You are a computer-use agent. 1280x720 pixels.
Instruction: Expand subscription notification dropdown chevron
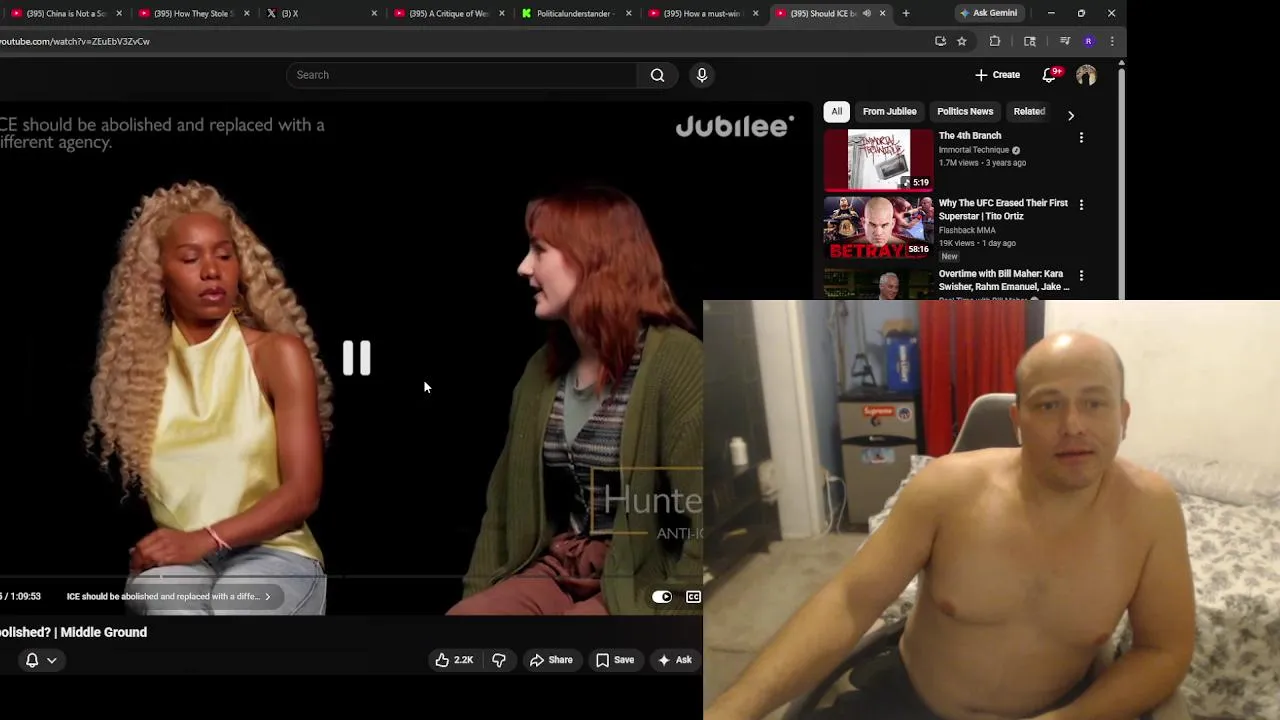[x=52, y=660]
